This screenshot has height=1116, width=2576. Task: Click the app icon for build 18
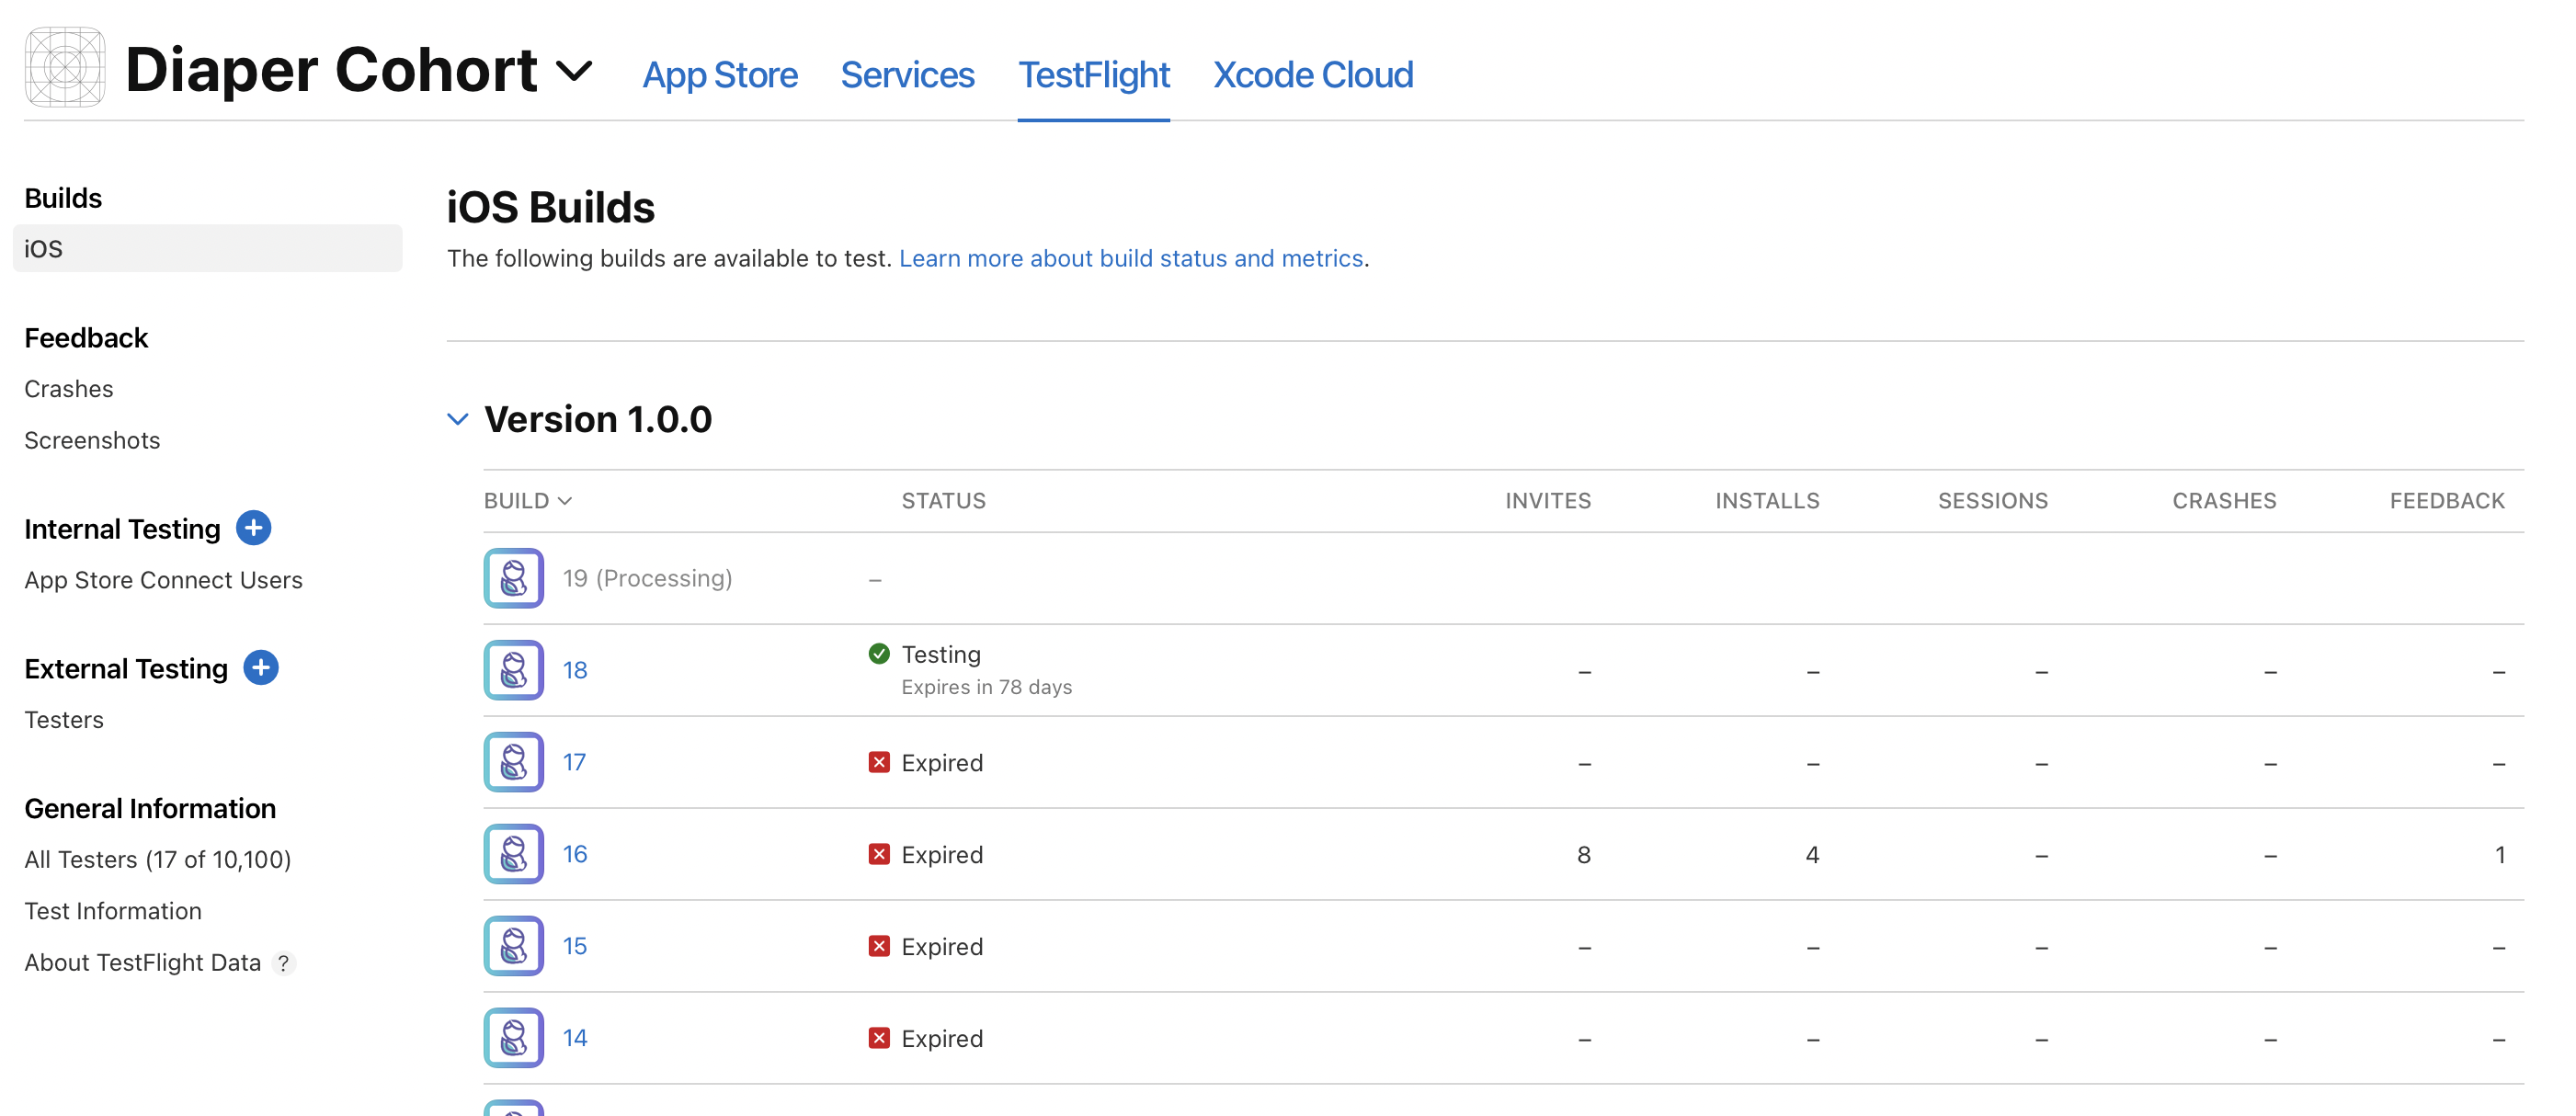point(514,670)
